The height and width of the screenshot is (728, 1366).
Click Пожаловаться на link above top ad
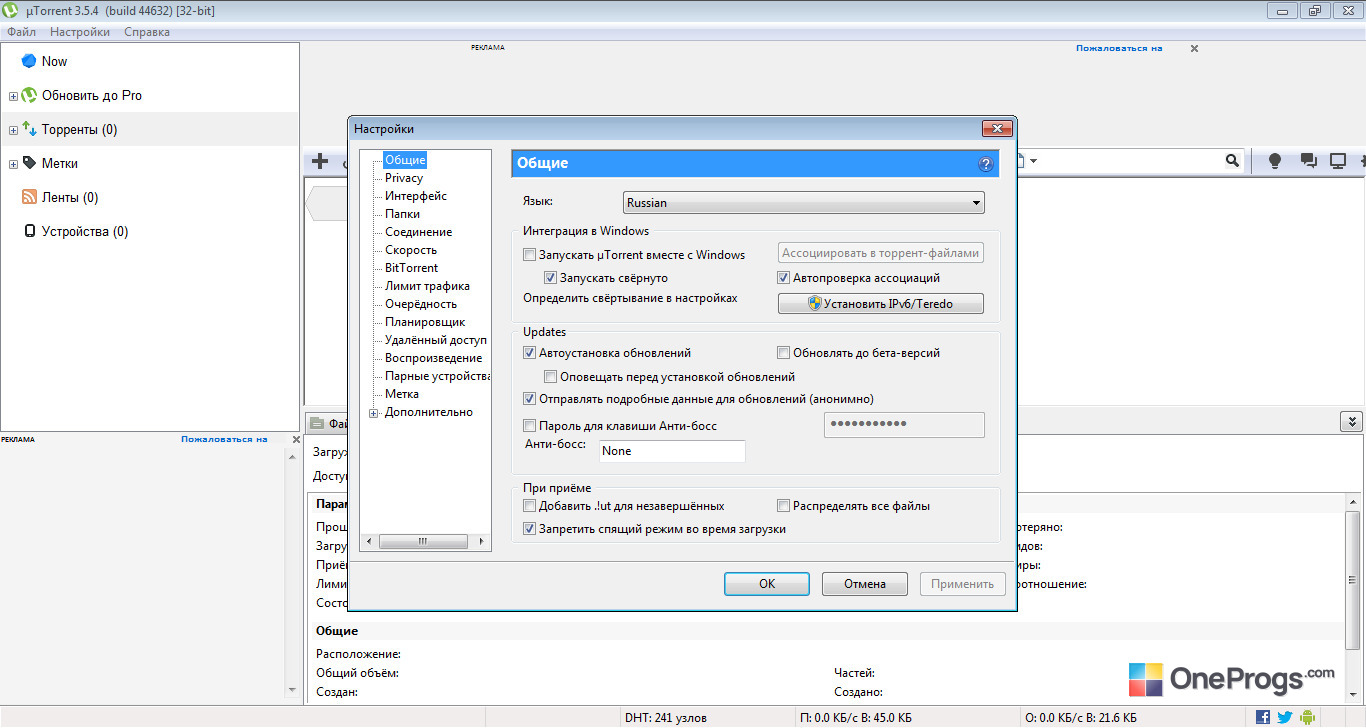click(1119, 48)
